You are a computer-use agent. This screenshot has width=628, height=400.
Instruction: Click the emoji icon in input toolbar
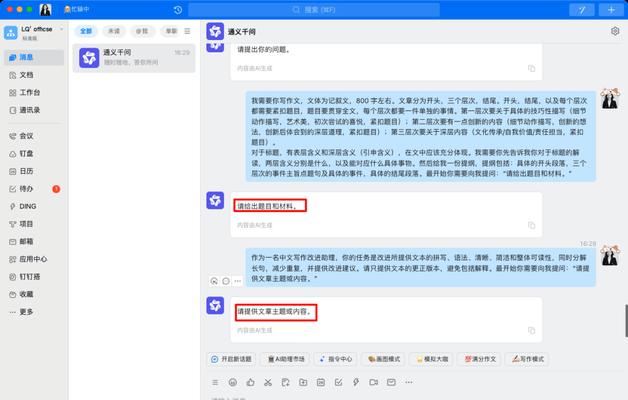pyautogui.click(x=233, y=382)
